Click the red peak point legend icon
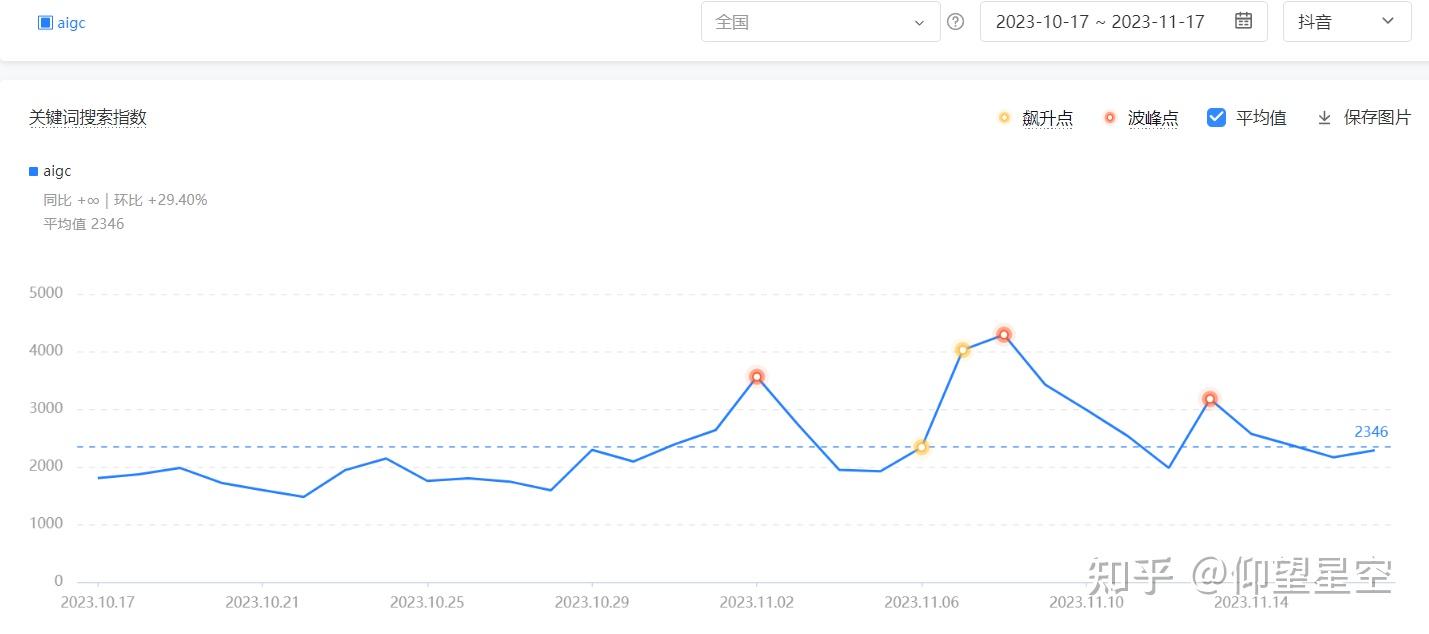 1109,118
